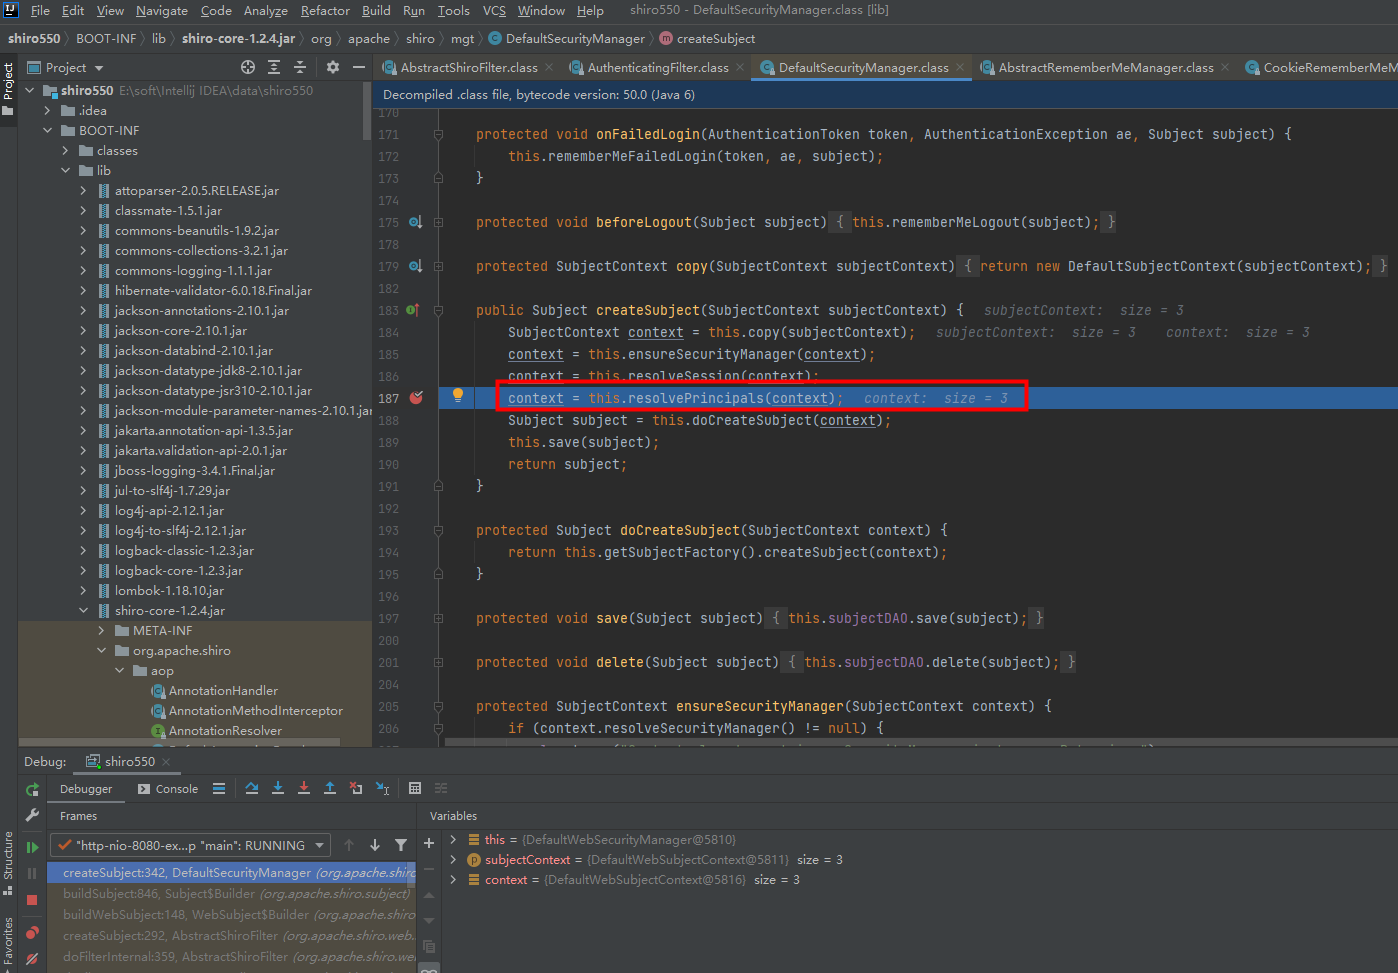
Task: Expand META-INF folder under shiro-core
Action: (x=102, y=630)
